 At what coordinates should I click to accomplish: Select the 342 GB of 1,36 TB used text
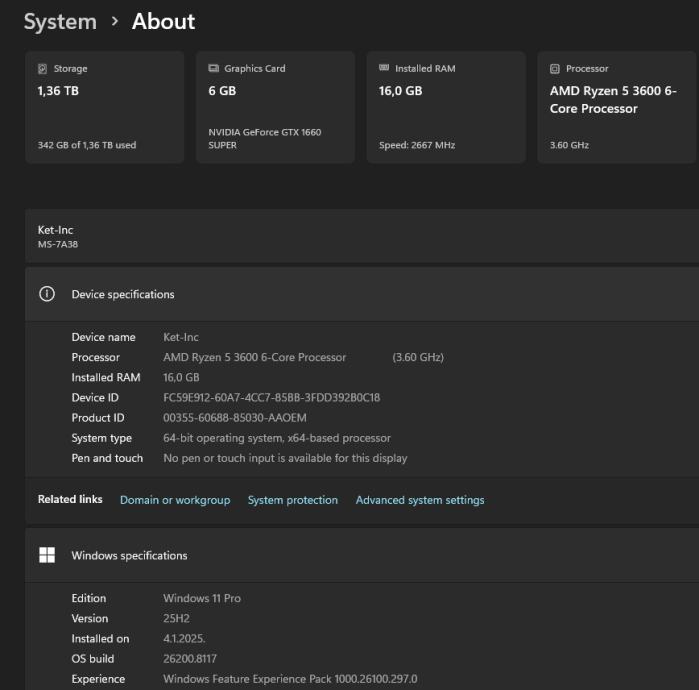(x=87, y=145)
